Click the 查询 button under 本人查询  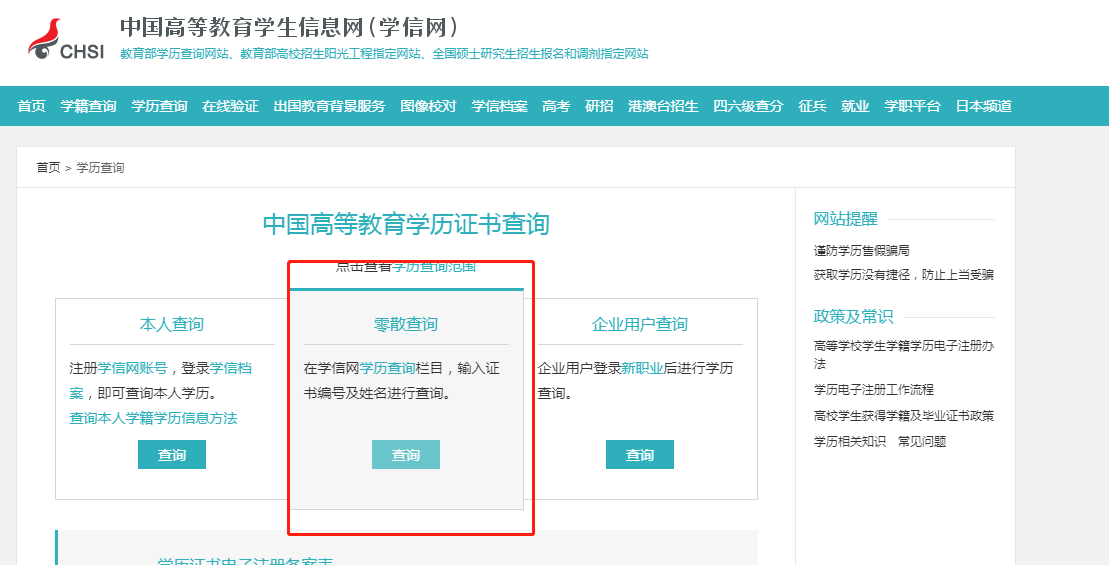pos(172,455)
